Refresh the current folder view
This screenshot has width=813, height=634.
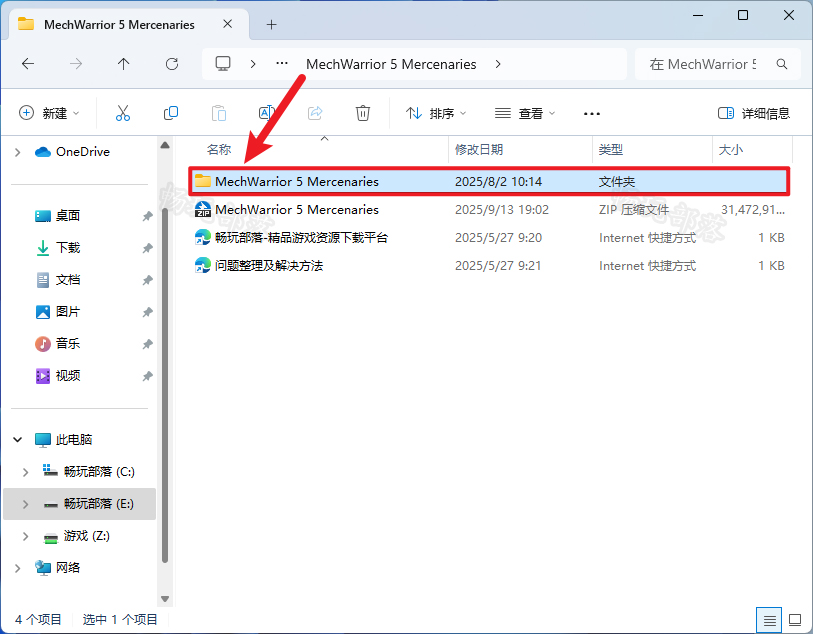(x=172, y=64)
